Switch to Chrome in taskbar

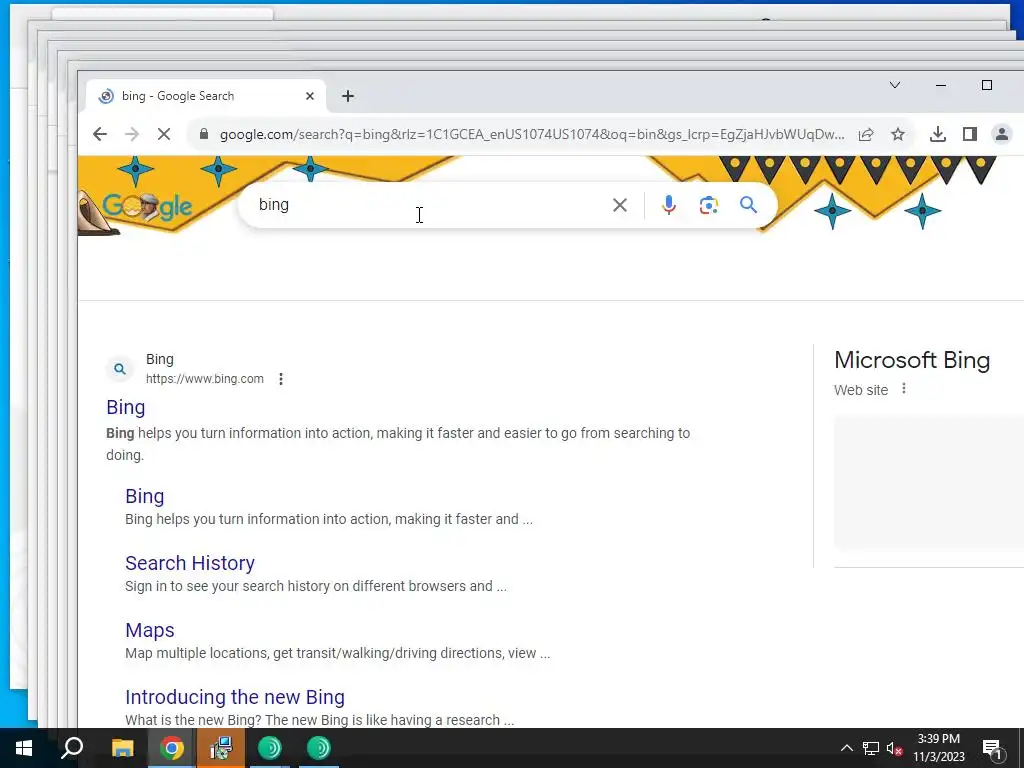coord(172,748)
